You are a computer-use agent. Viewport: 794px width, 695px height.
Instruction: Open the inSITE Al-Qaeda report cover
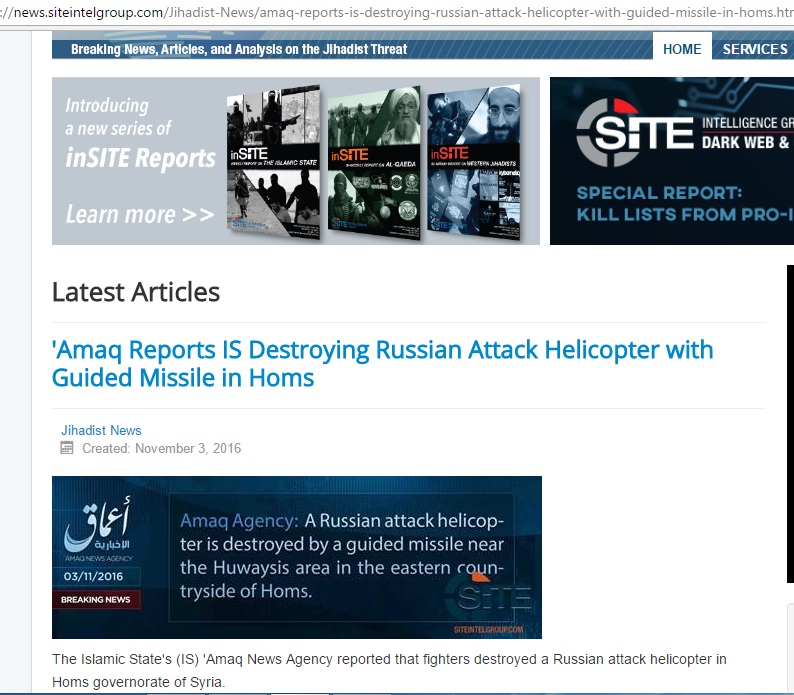(x=374, y=162)
